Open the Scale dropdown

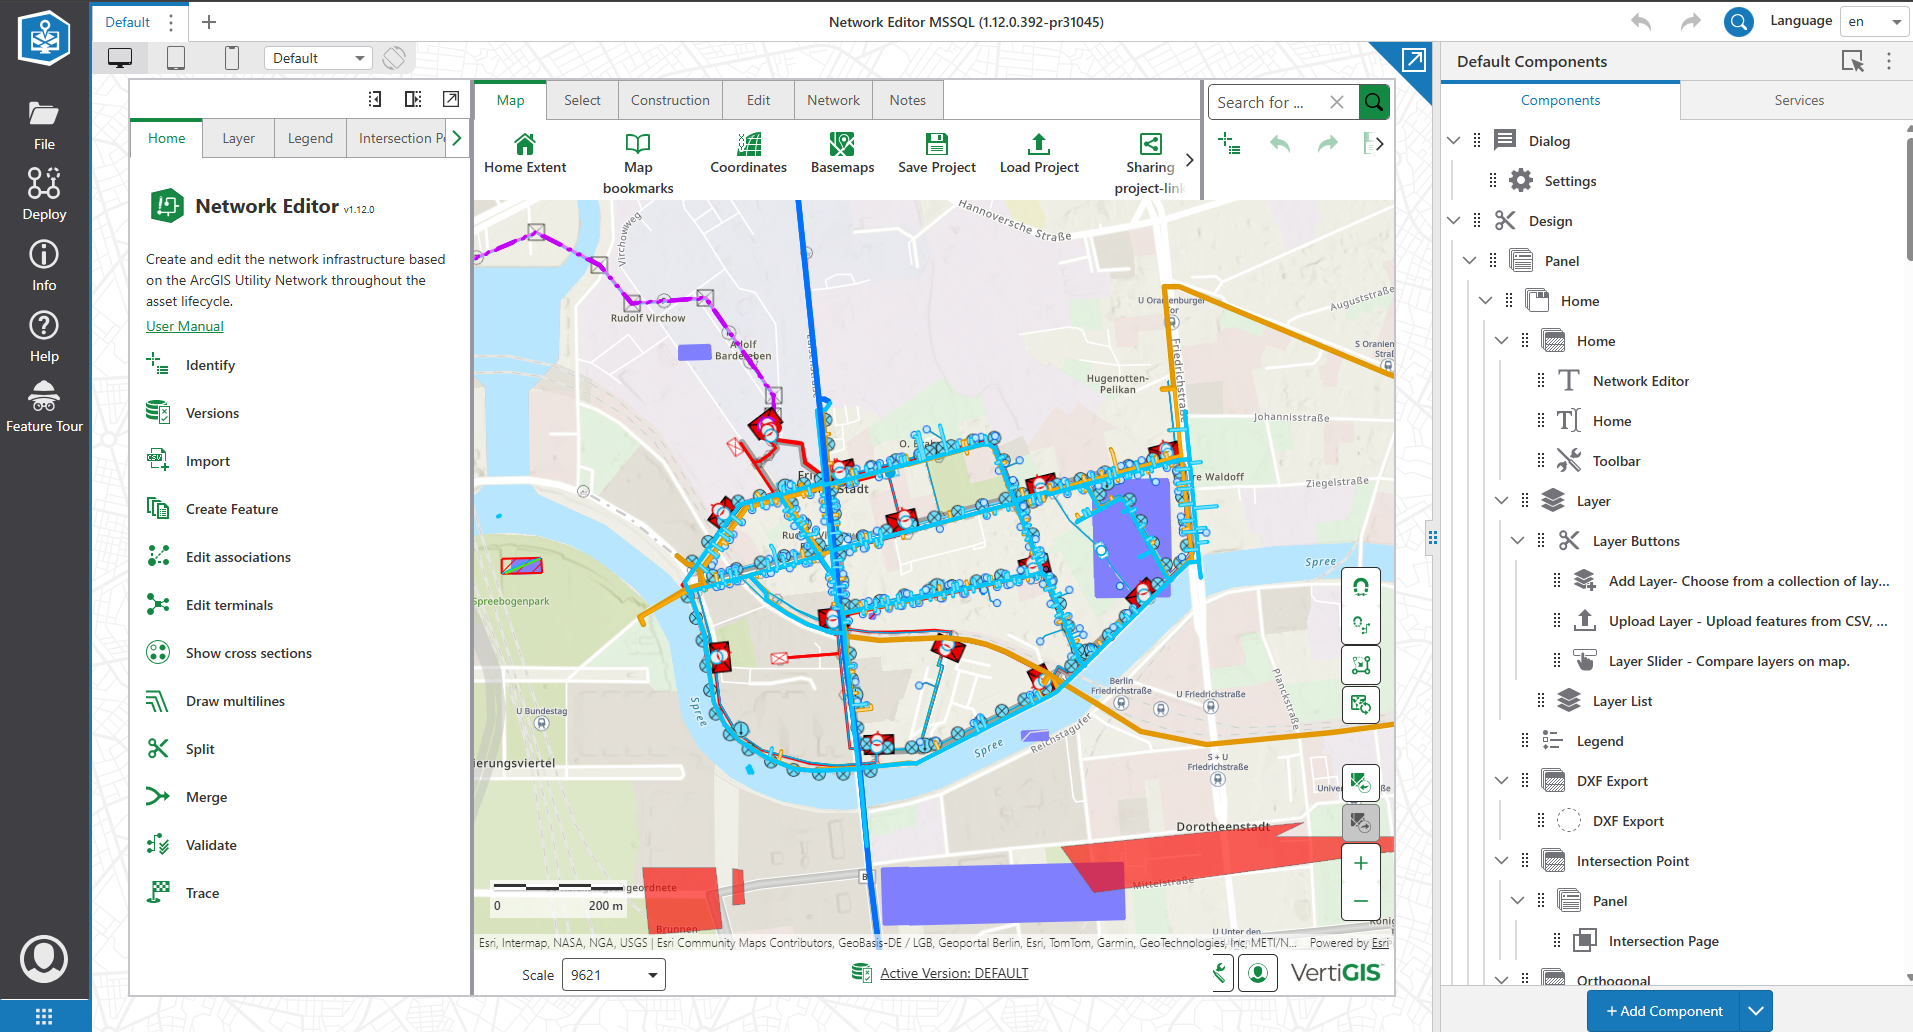pos(614,975)
